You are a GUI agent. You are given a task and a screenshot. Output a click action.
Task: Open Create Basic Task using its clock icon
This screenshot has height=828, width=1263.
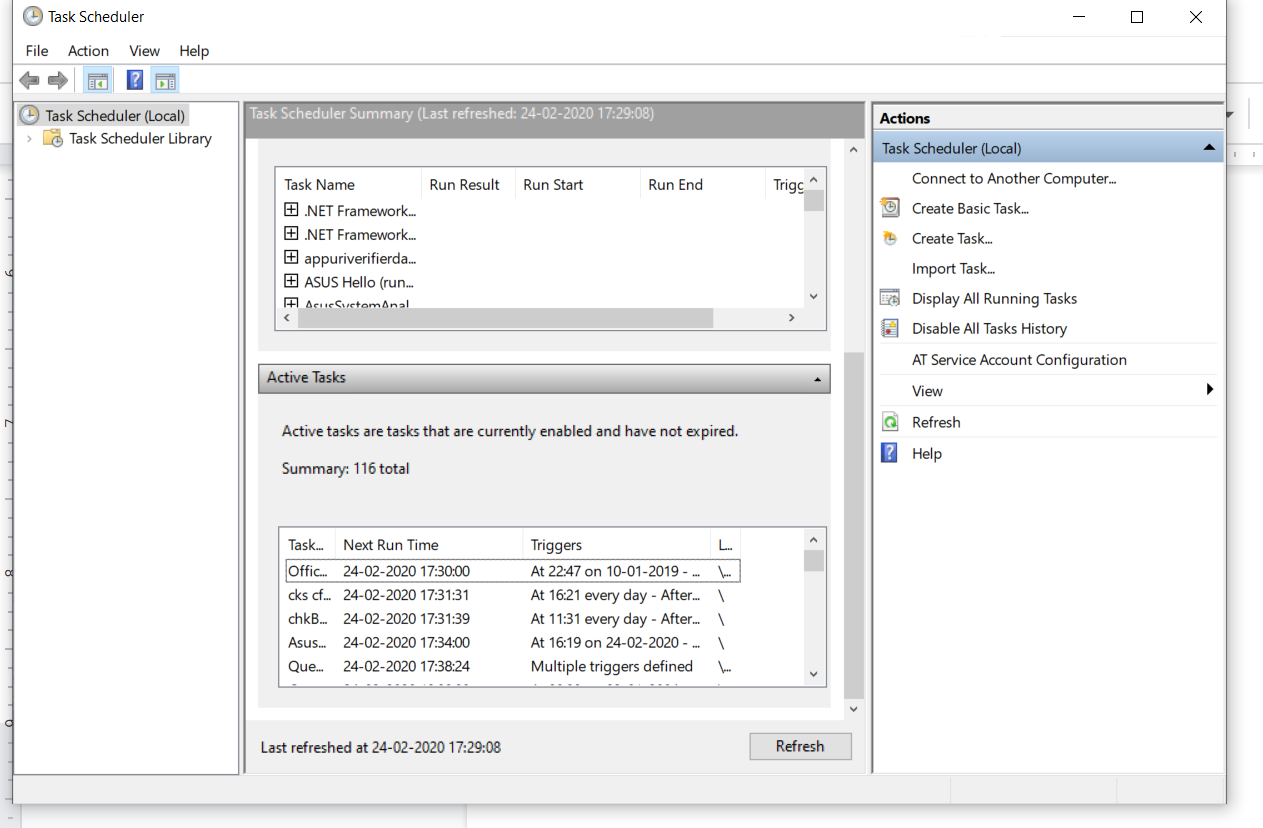pyautogui.click(x=890, y=208)
